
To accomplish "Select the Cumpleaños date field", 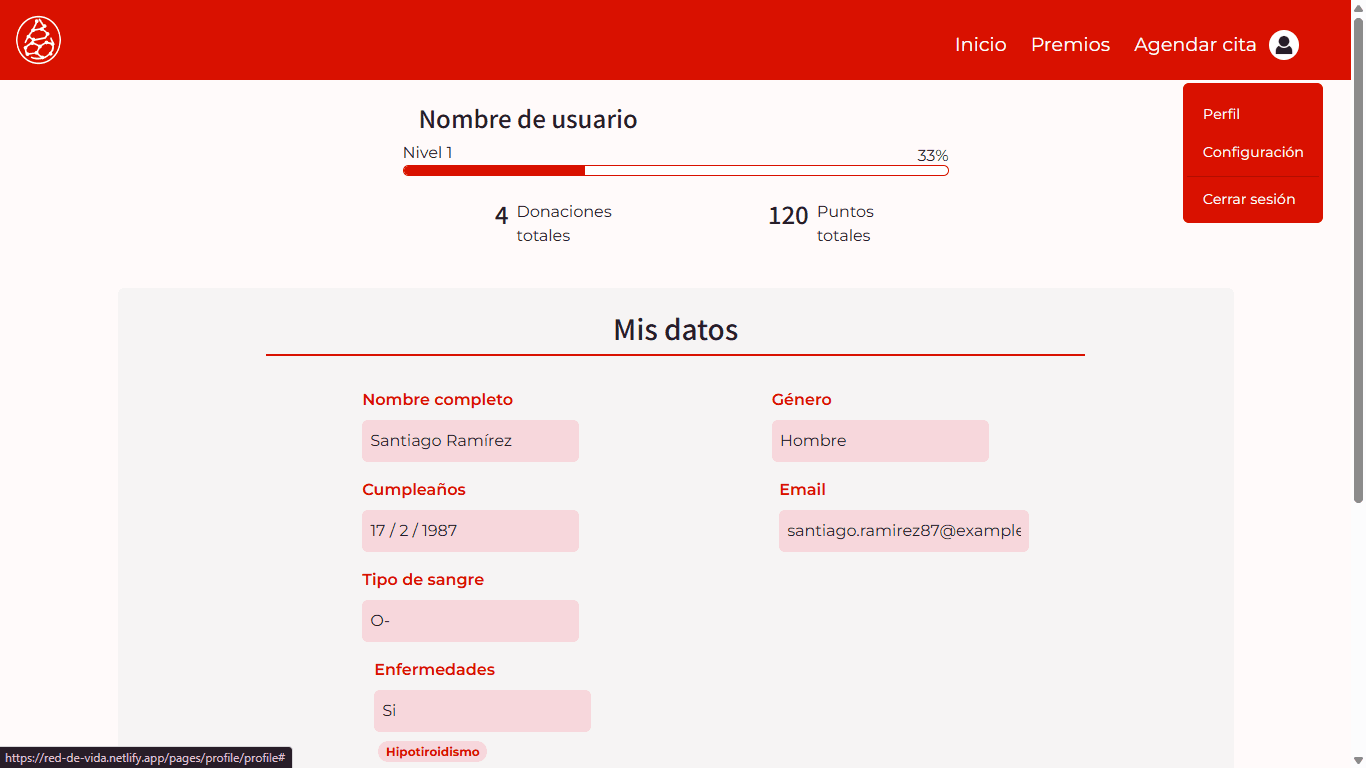I will click(x=470, y=531).
